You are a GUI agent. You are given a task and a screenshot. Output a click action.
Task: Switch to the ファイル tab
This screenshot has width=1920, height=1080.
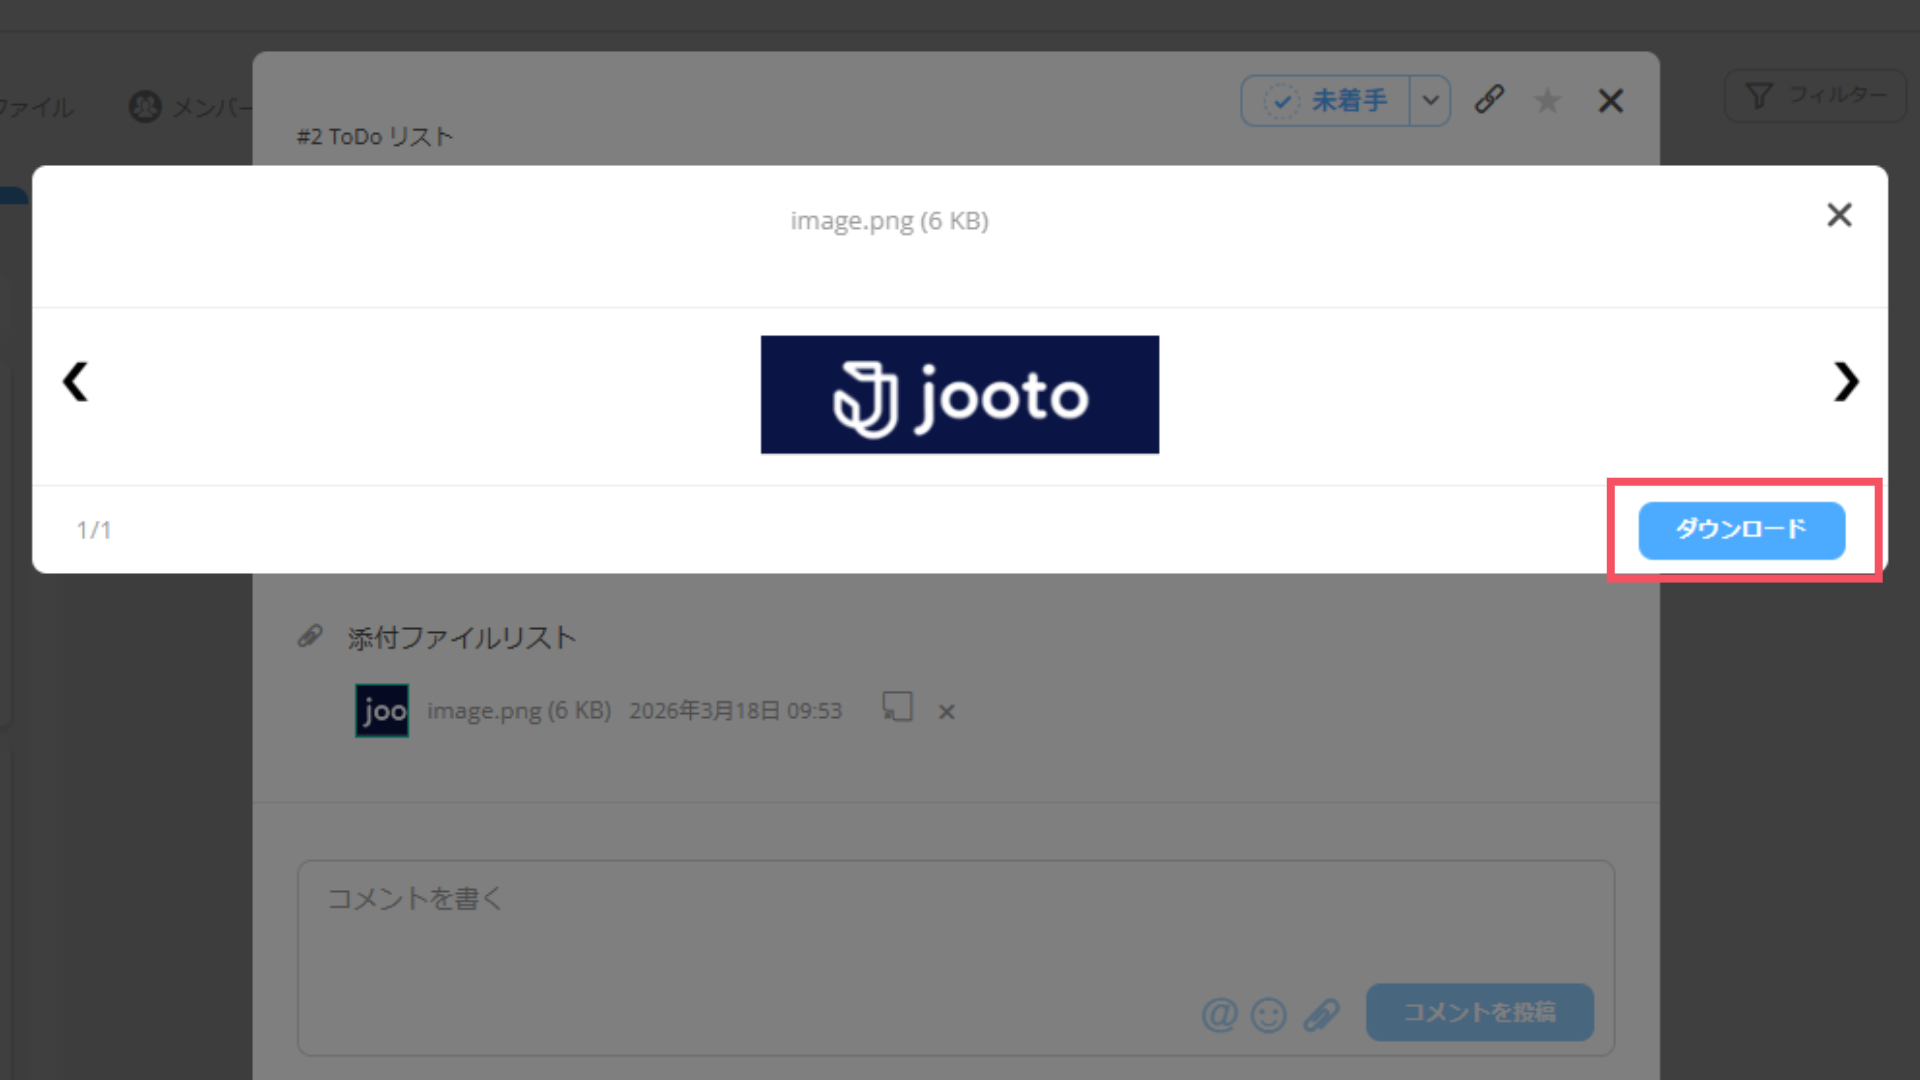pos(36,107)
